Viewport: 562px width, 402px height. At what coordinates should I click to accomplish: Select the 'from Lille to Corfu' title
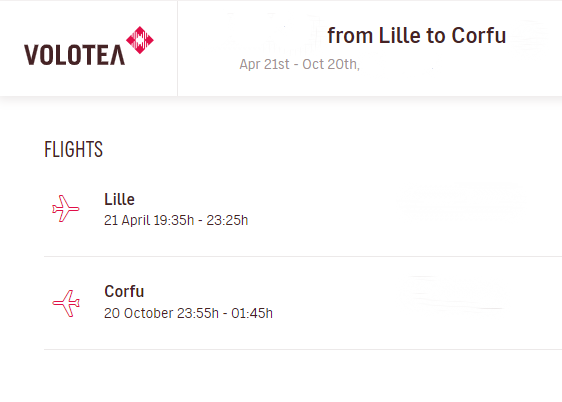click(x=416, y=35)
